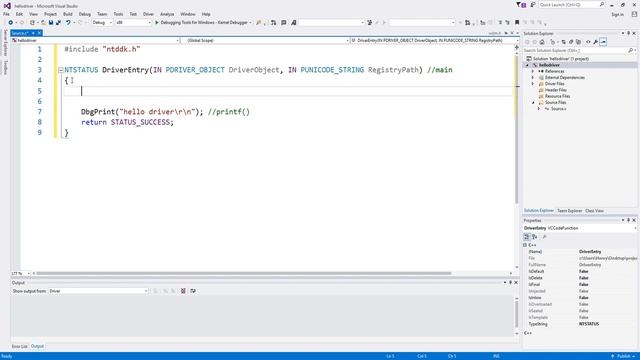Select the hellodriver project node
Screen dimensions: 640x360
(x=549, y=65)
